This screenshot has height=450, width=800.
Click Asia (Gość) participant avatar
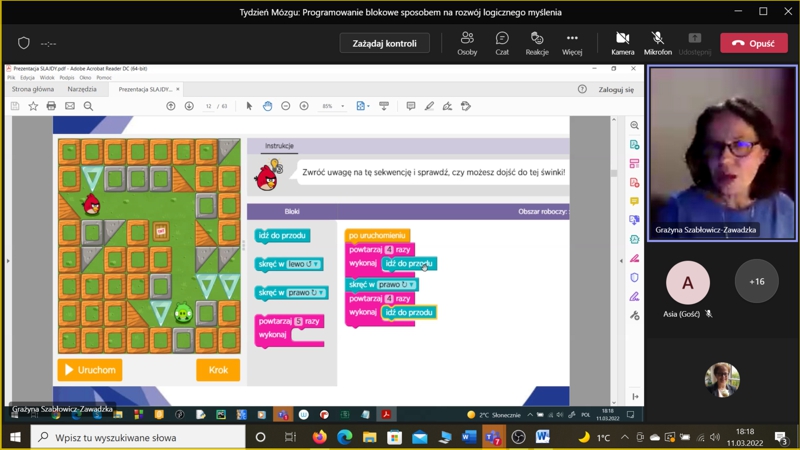687,282
